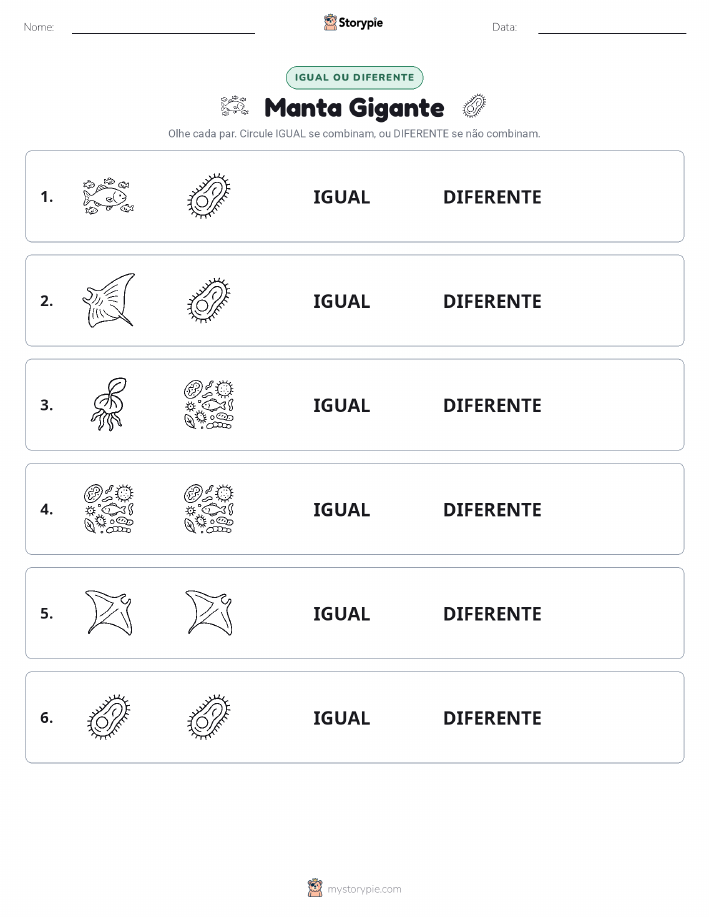Screen dimensions: 709x917
Task: Click the left bacterium picture in row 6
Action: pos(108,716)
